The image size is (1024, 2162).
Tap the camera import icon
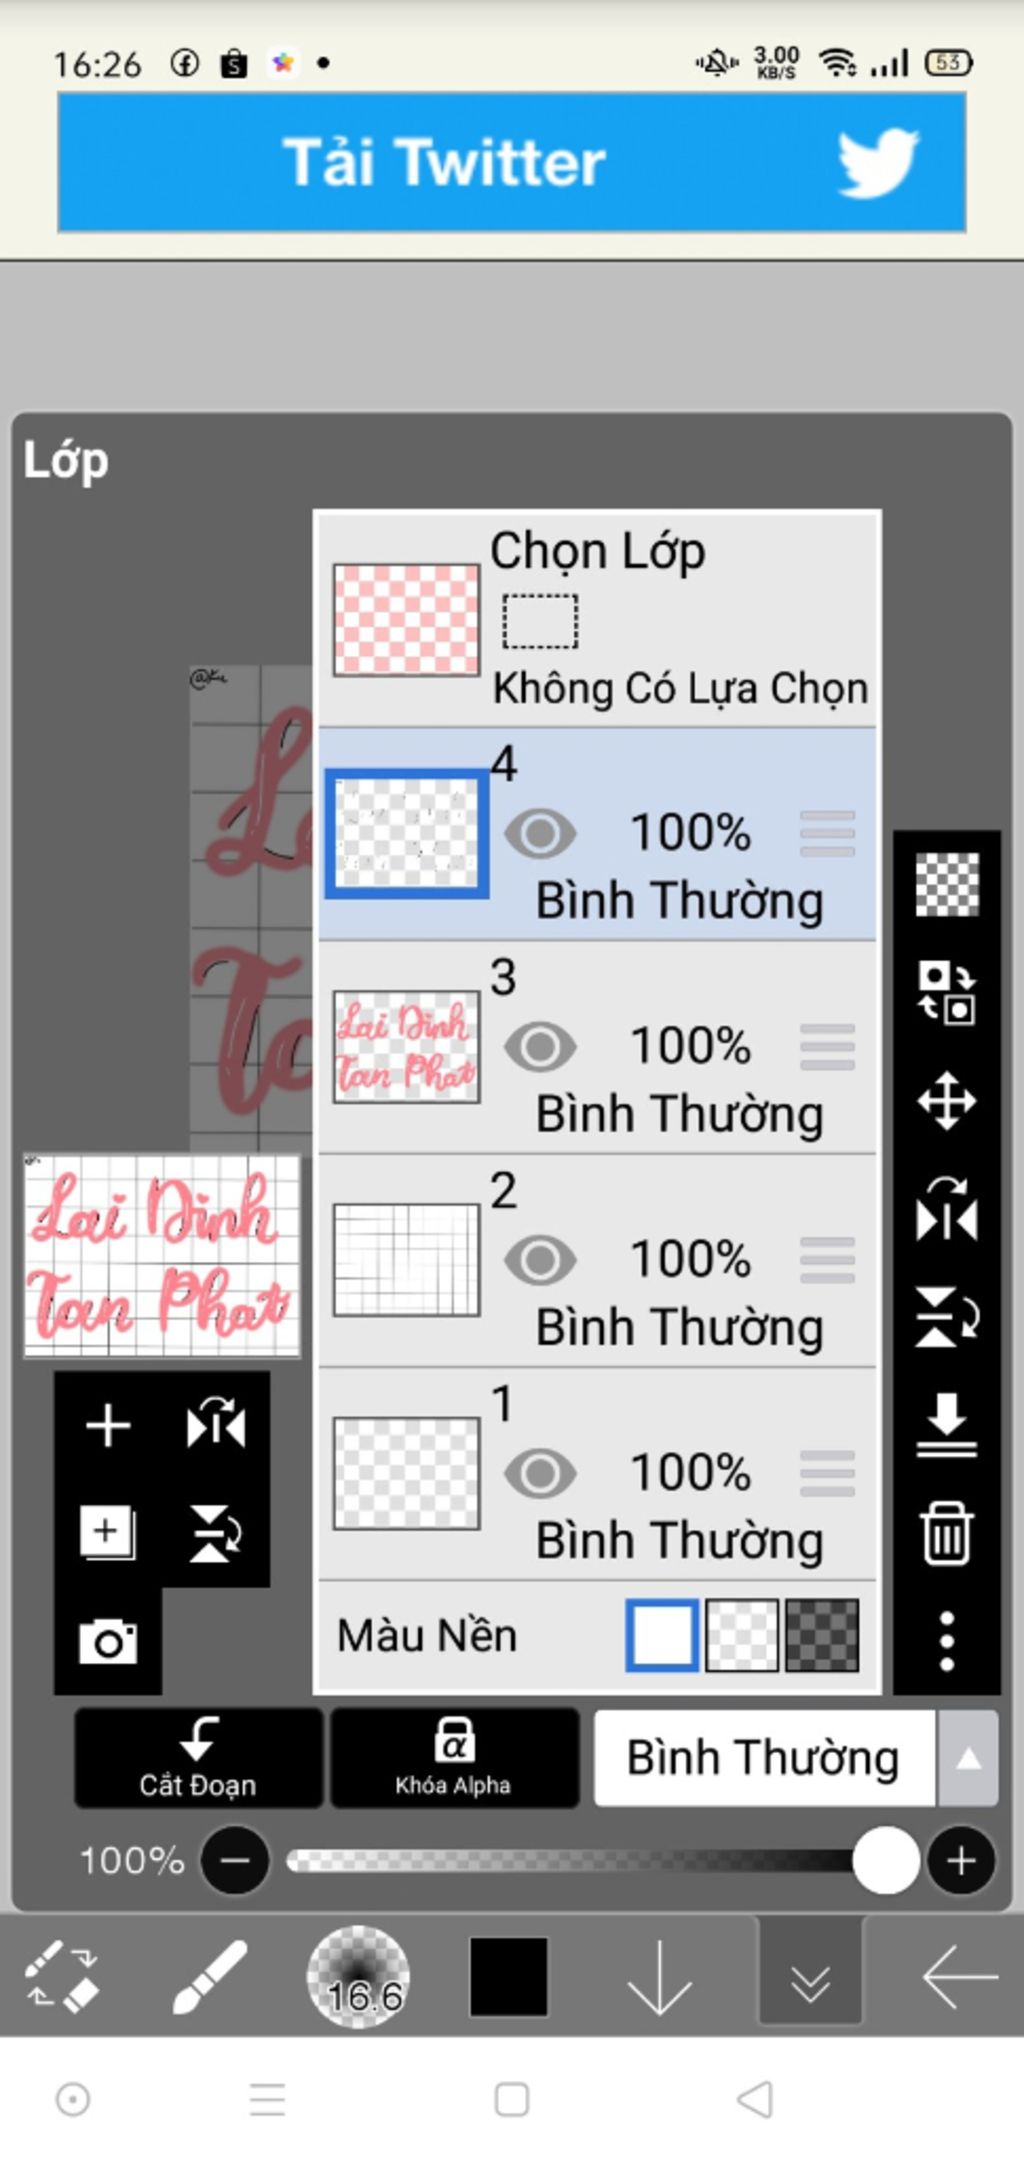click(108, 1641)
